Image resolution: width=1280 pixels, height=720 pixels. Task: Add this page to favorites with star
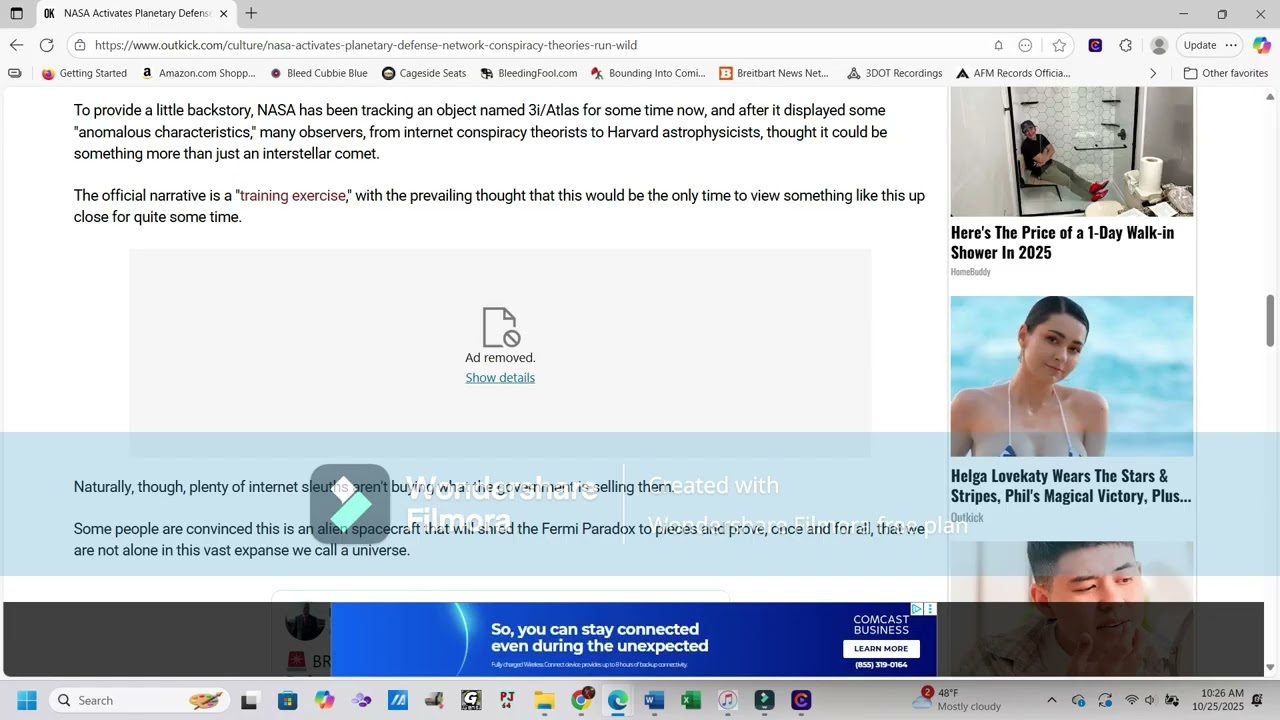click(x=1059, y=45)
